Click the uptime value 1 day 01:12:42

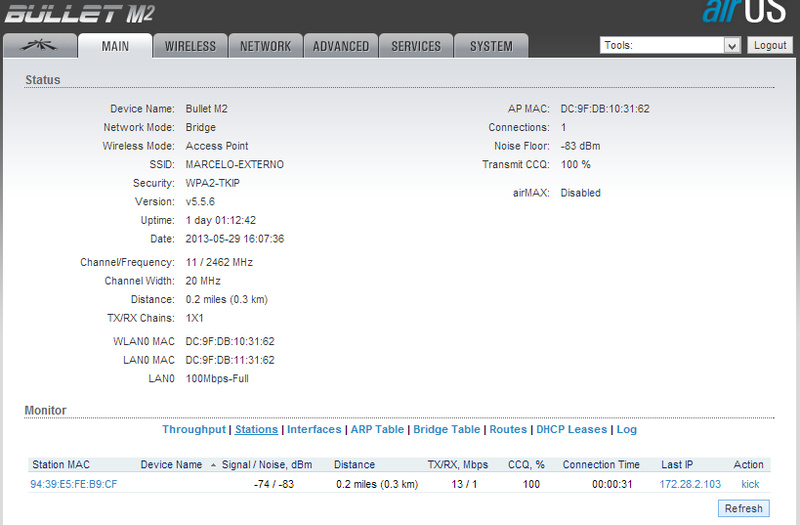point(220,220)
